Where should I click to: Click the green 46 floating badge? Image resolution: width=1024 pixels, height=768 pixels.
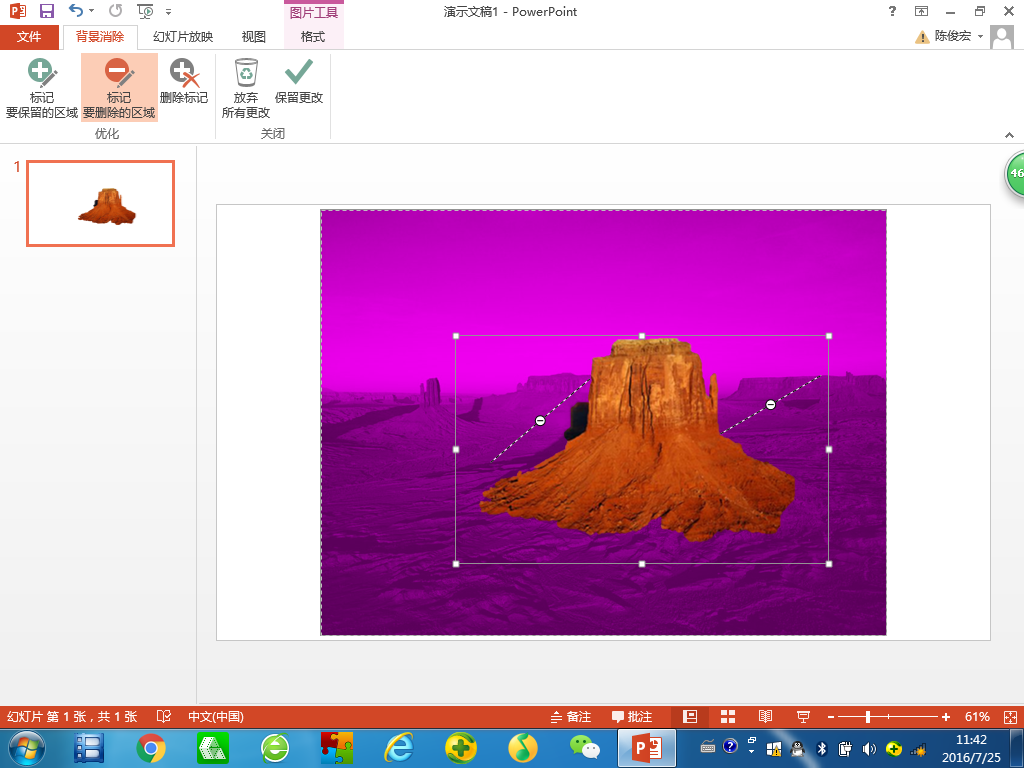1014,173
